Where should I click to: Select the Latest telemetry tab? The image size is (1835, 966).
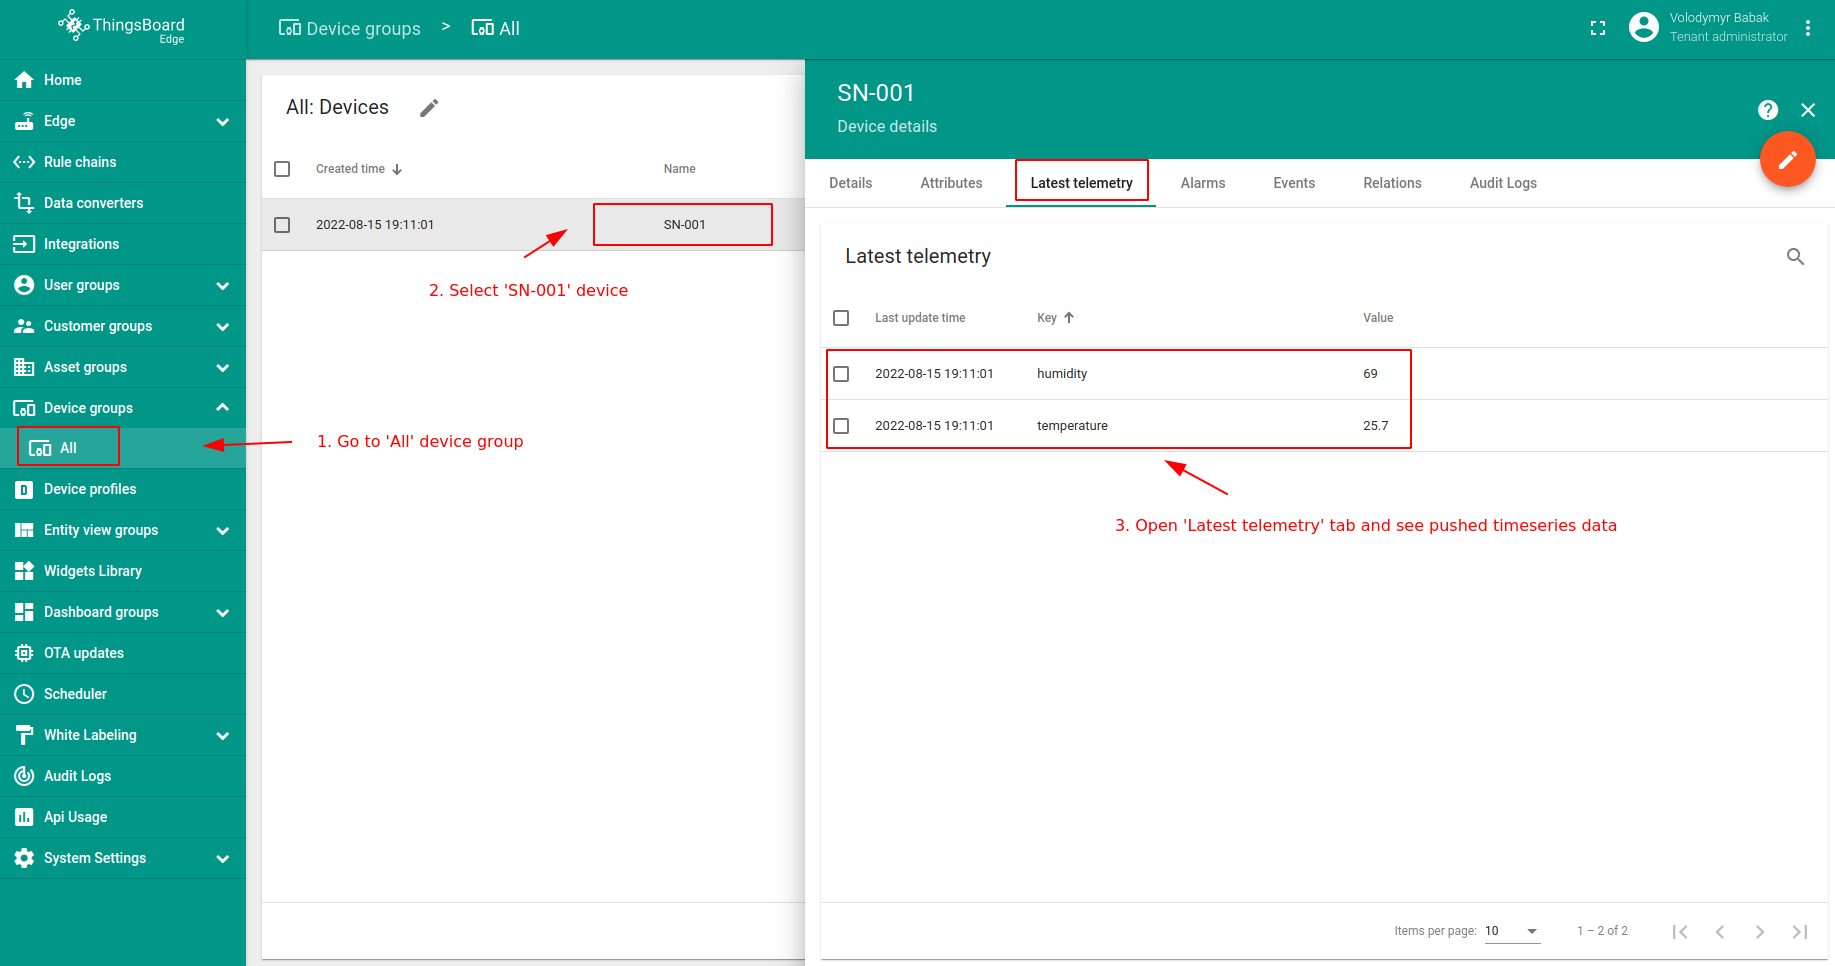click(x=1081, y=183)
